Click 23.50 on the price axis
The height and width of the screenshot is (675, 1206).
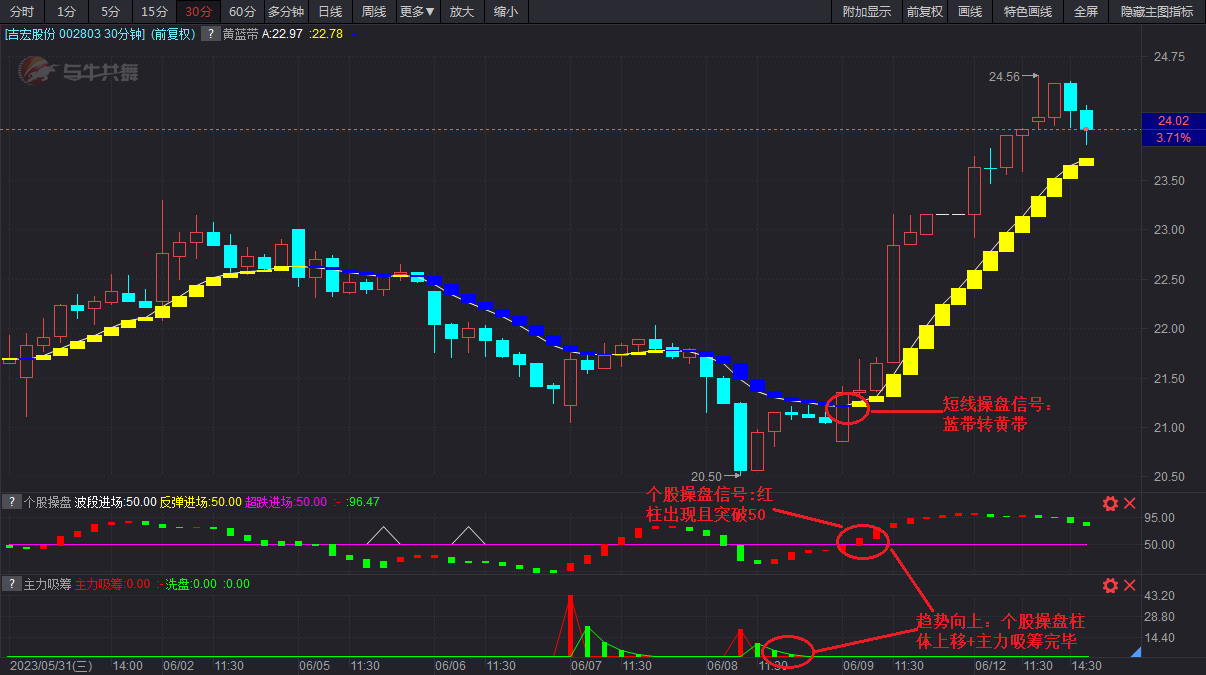[x=1168, y=180]
